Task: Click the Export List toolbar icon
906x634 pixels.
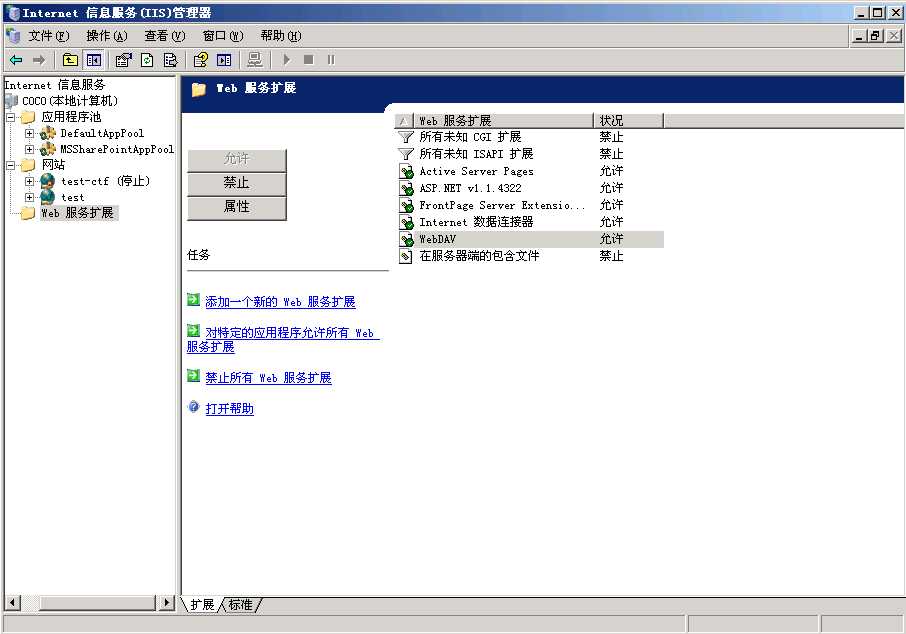Action: tap(170, 60)
